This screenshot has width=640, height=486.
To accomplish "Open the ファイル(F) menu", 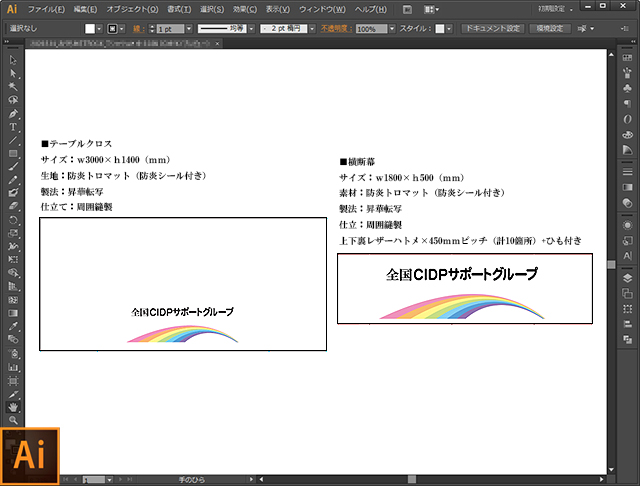I will [x=46, y=9].
